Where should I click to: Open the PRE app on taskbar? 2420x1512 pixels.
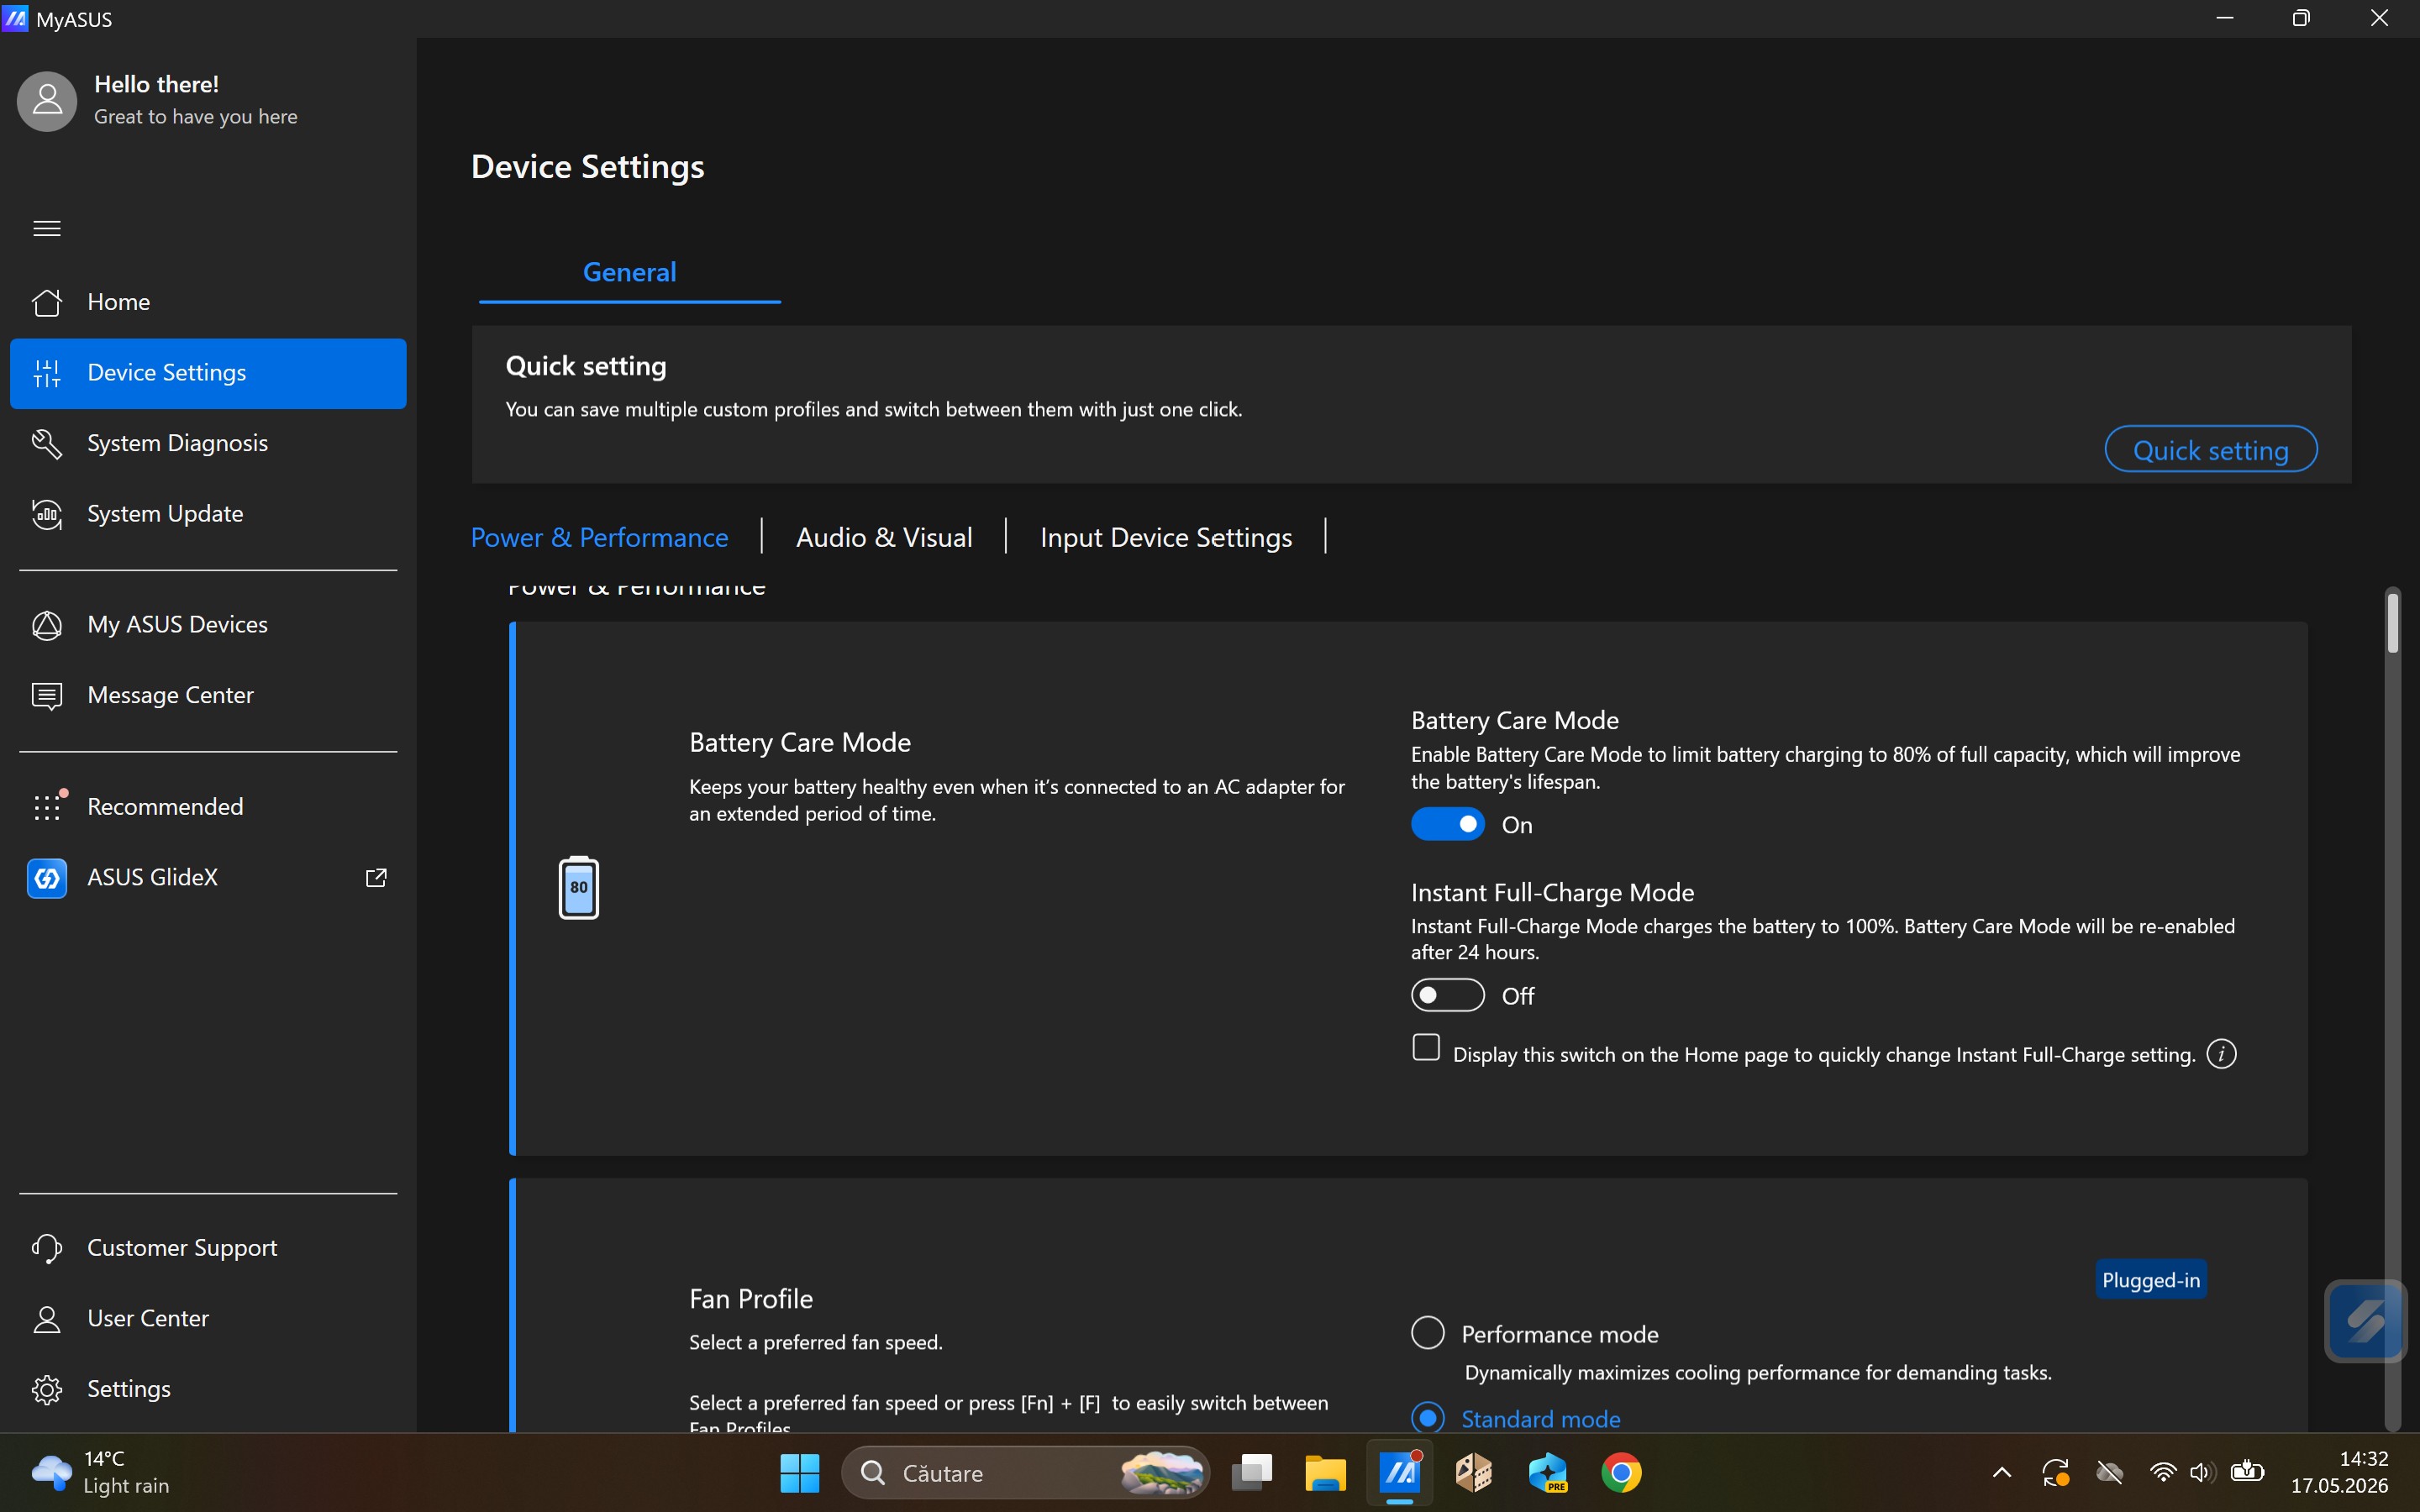point(1548,1473)
